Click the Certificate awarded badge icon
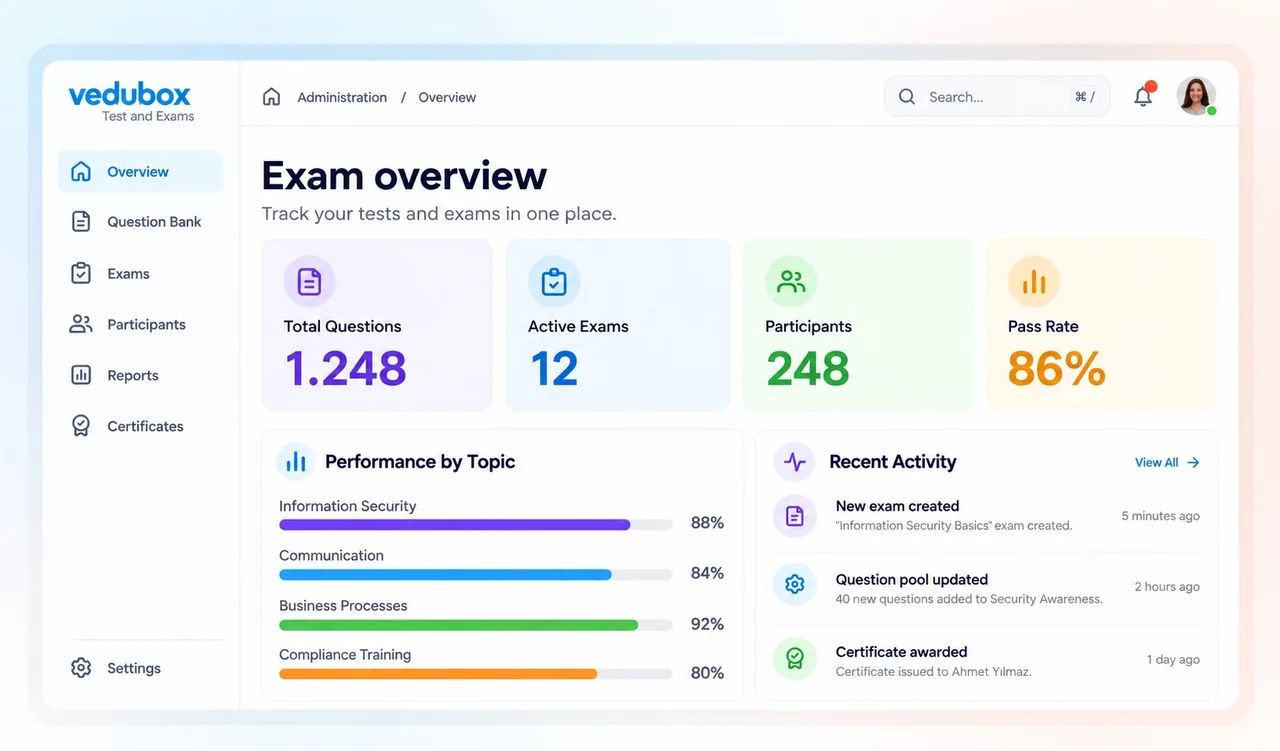The image size is (1280, 751). pos(795,659)
